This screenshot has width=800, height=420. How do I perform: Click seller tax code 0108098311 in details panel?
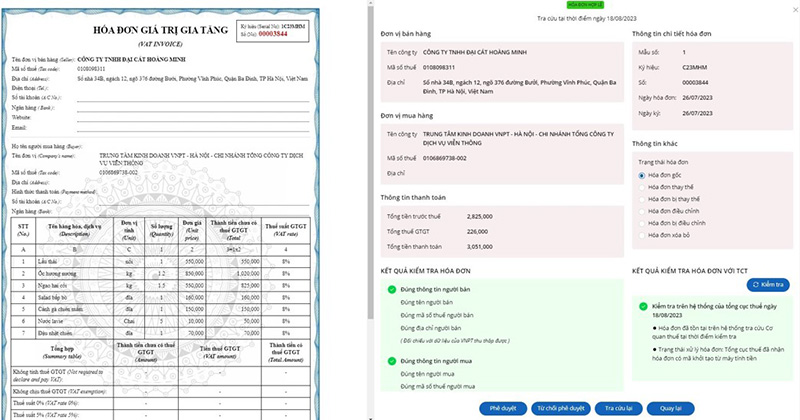point(439,67)
